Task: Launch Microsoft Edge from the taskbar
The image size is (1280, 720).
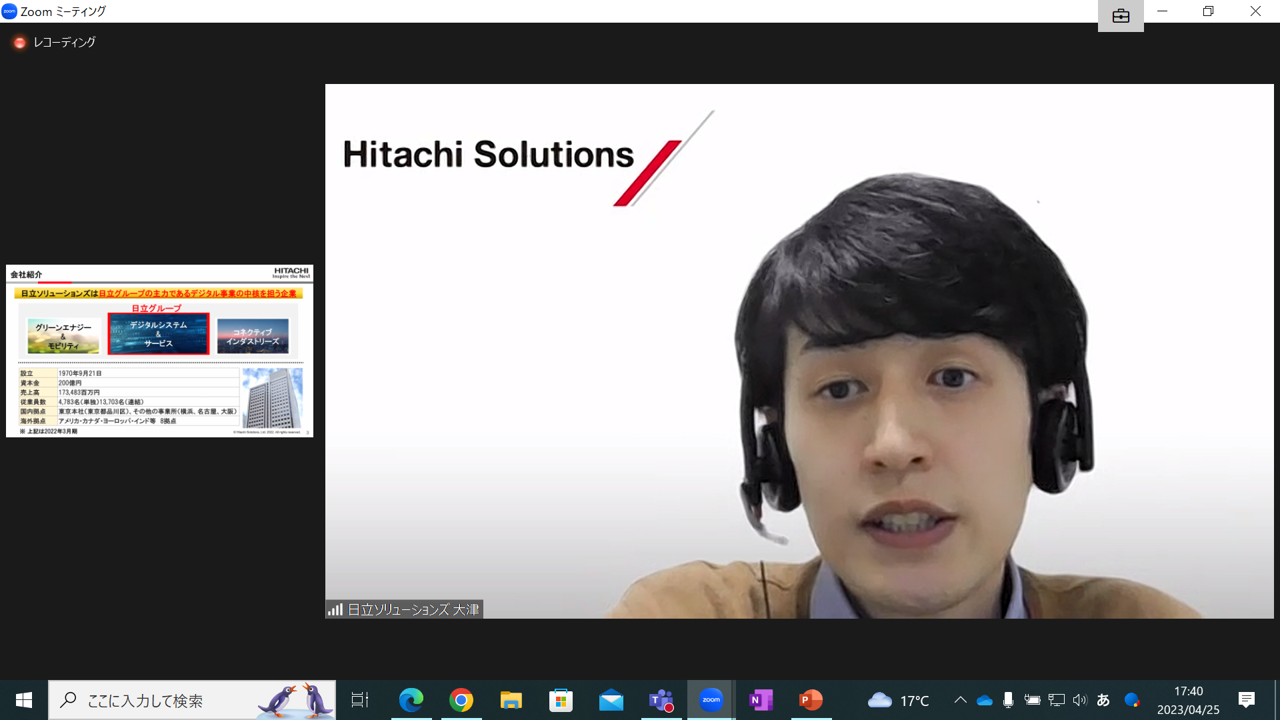Action: (411, 700)
